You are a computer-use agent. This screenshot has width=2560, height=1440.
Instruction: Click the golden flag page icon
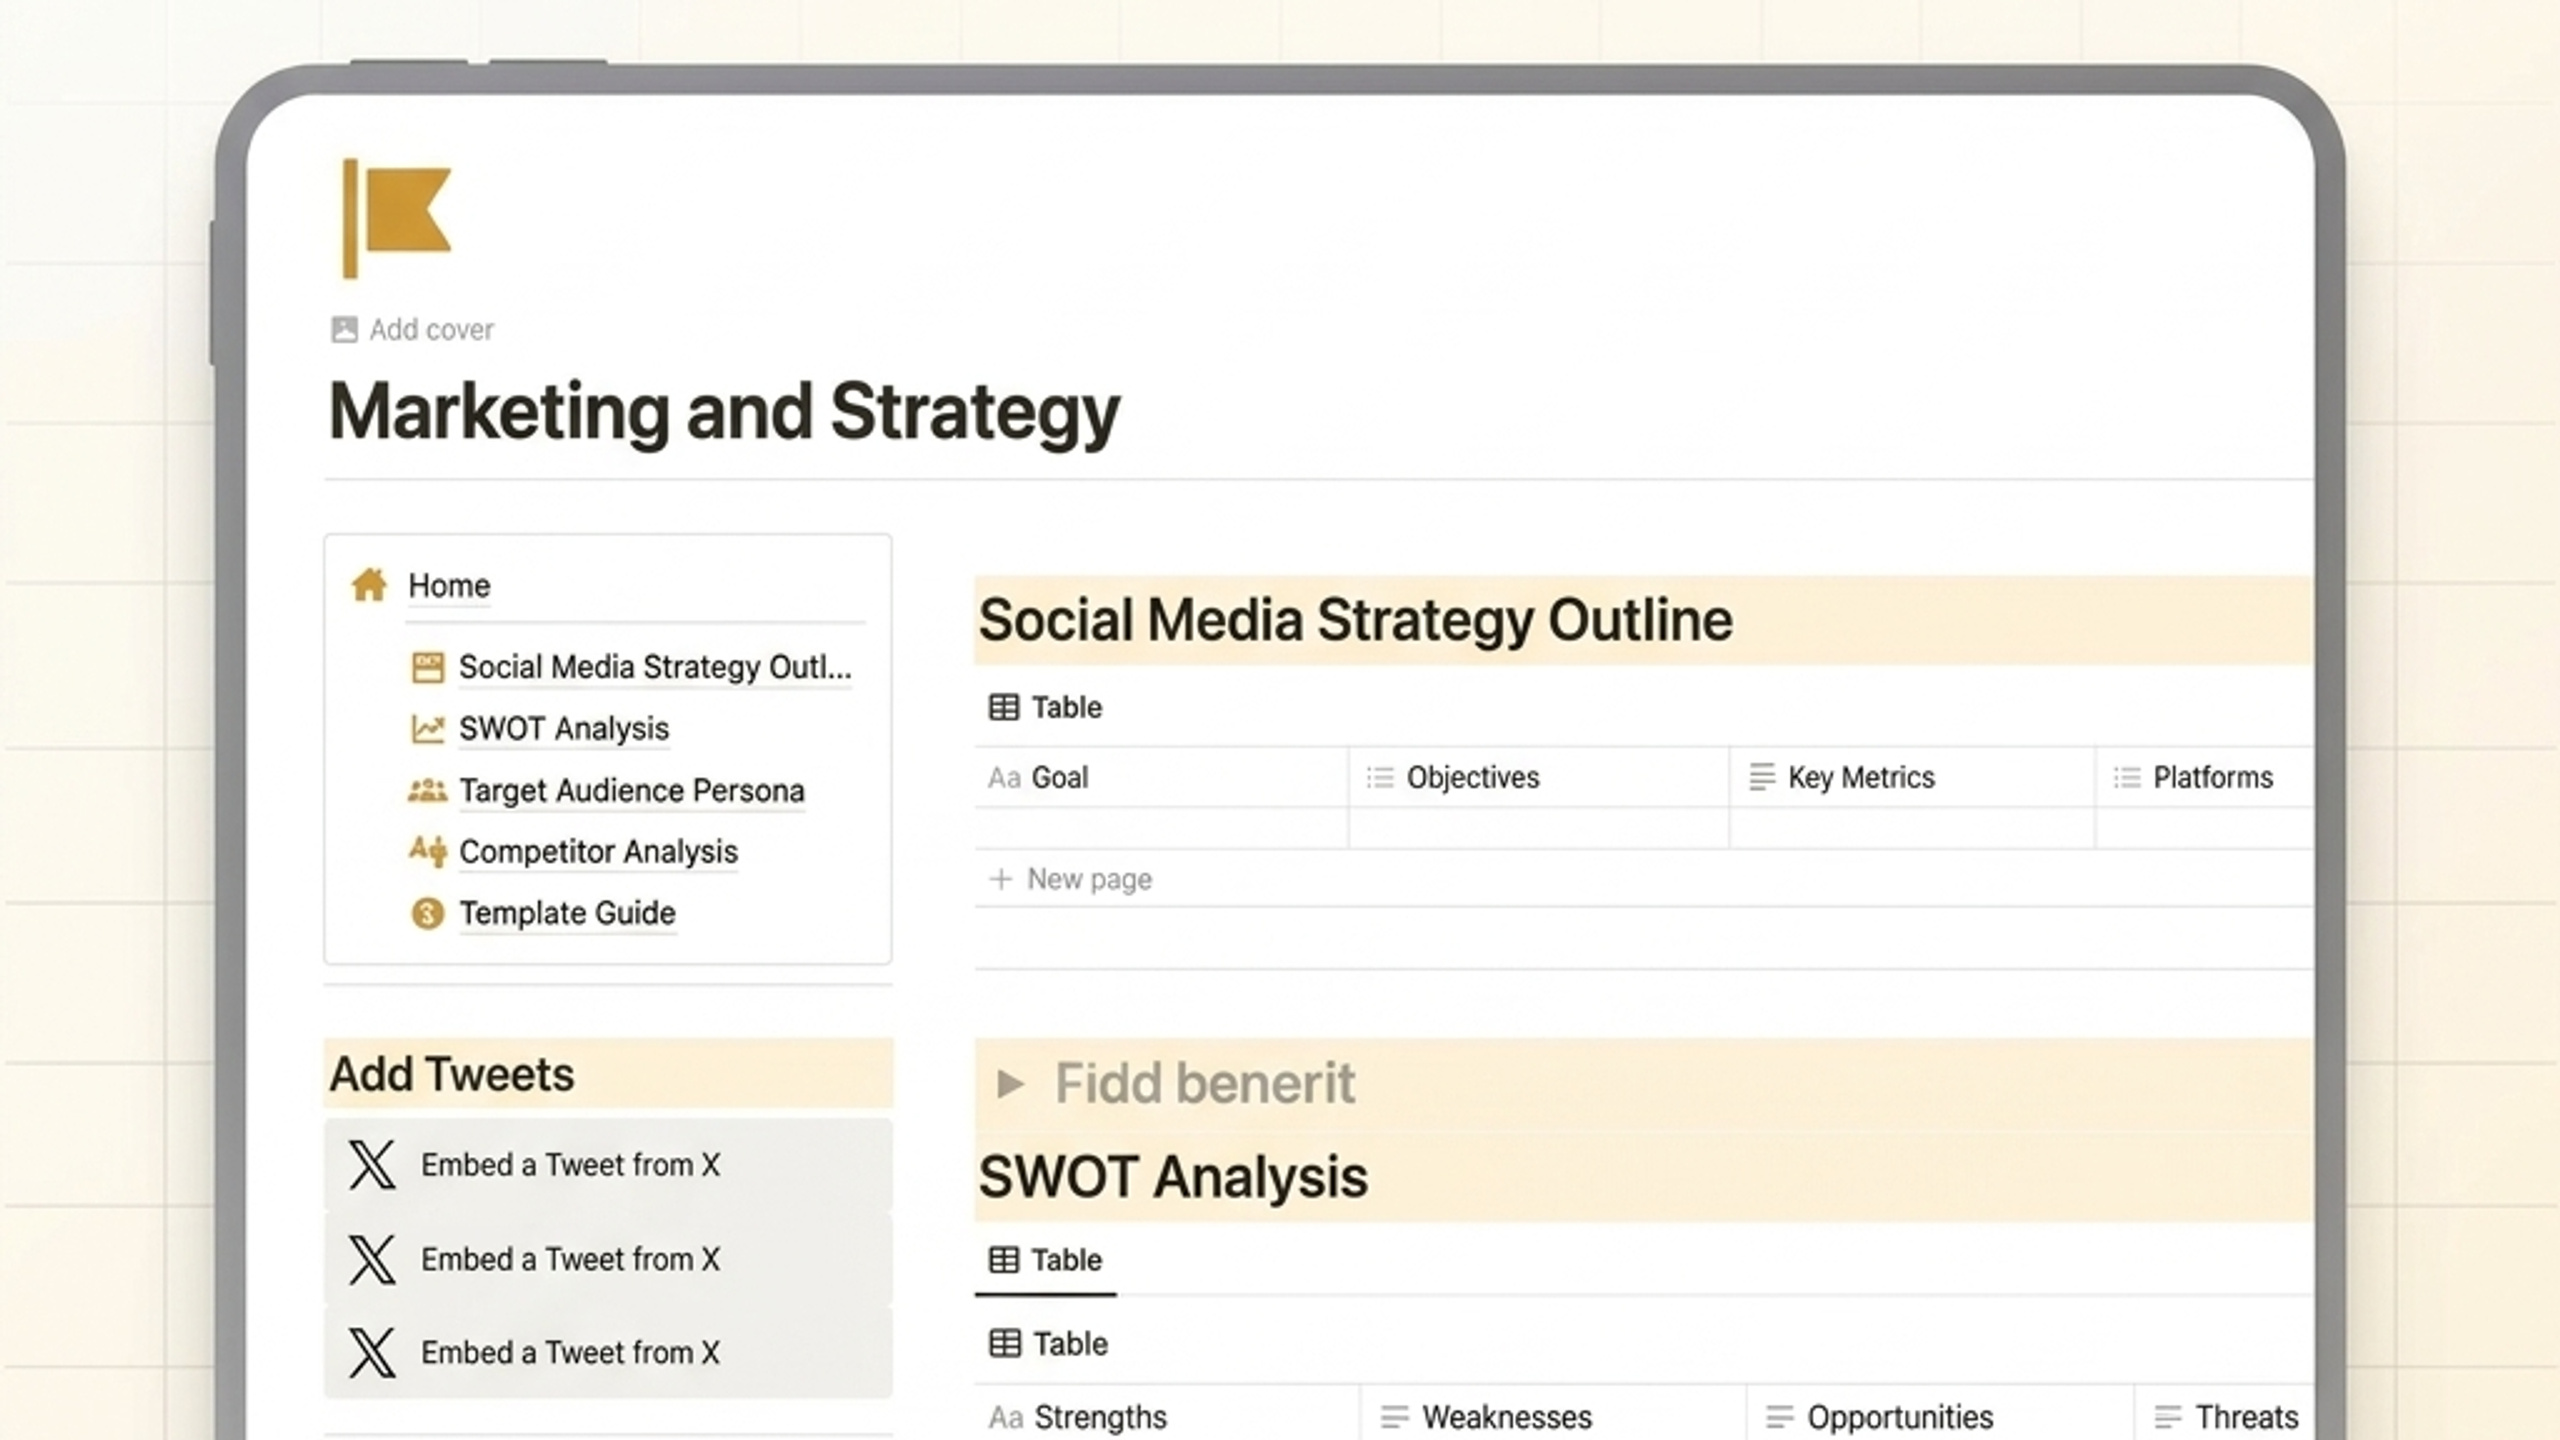click(x=396, y=218)
